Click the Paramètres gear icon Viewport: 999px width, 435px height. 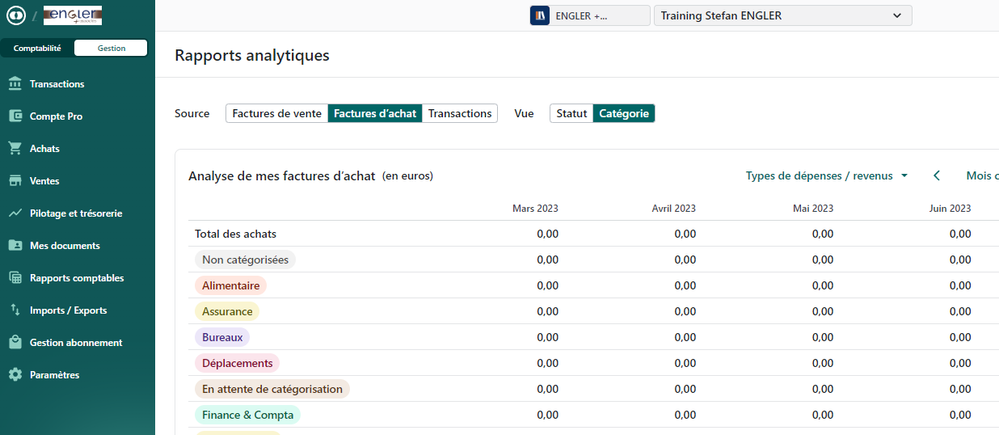(x=15, y=375)
